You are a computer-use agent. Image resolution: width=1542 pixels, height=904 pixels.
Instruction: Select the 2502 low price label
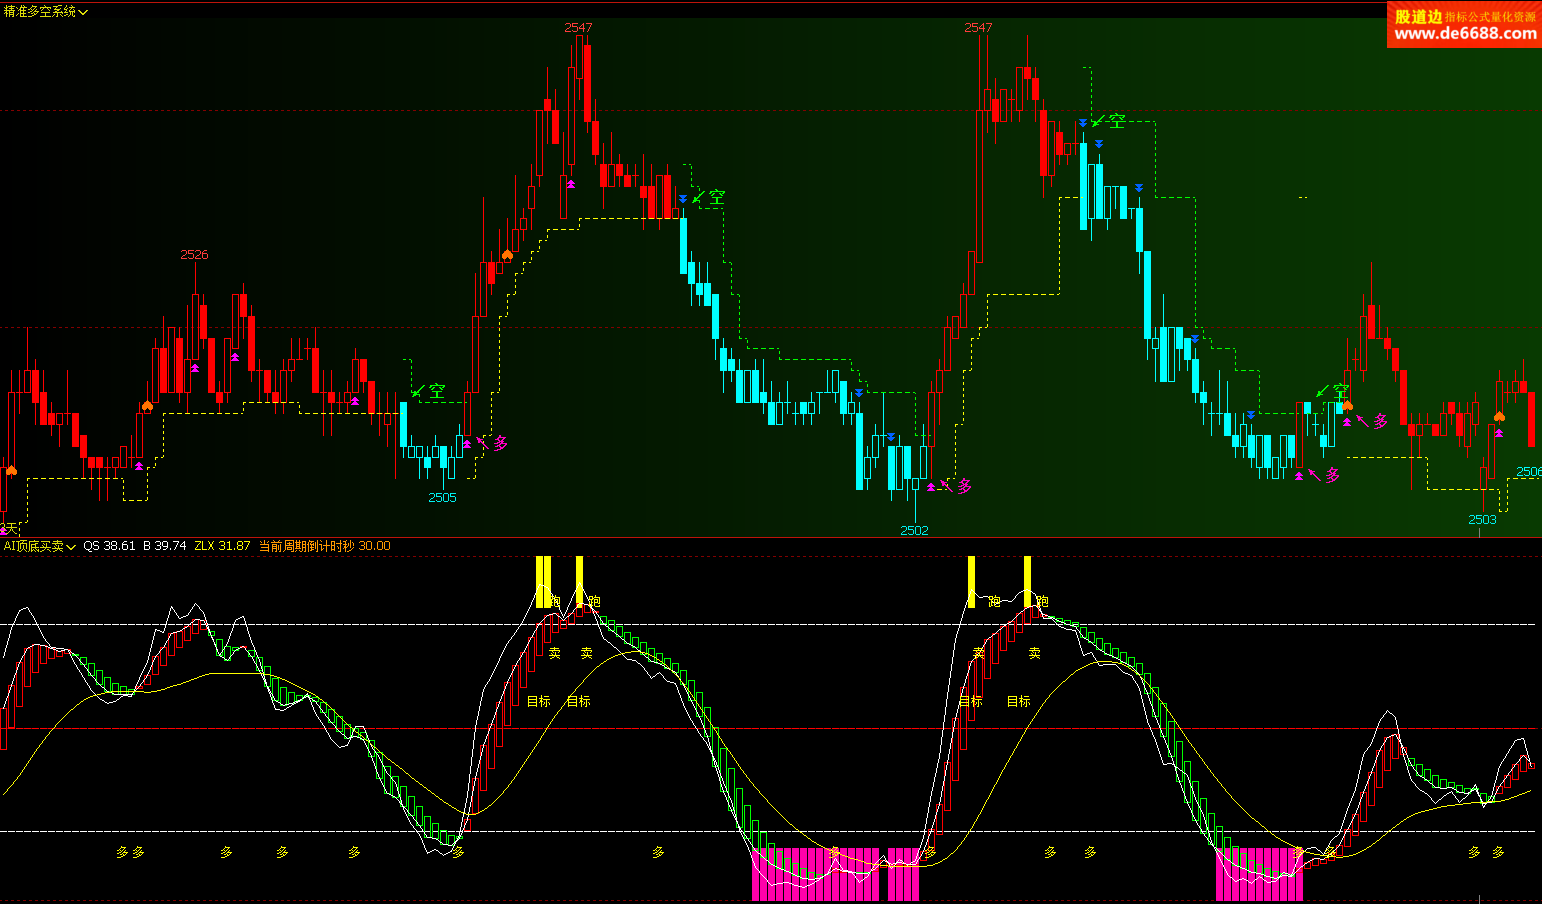[914, 531]
